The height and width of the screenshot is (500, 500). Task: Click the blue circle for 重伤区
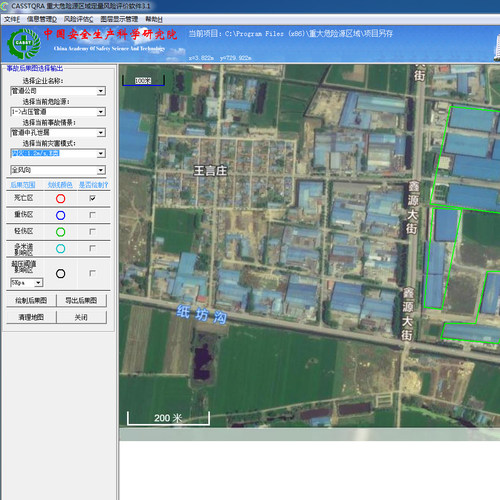pyautogui.click(x=60, y=215)
